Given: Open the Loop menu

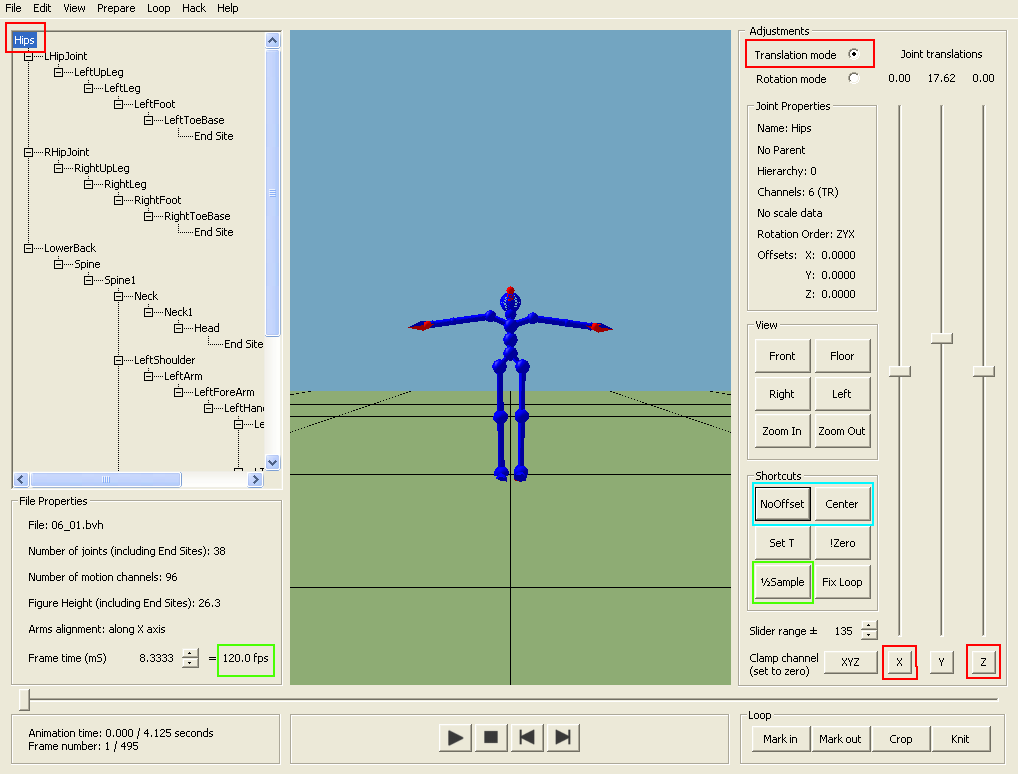Looking at the screenshot, I should click(x=158, y=8).
